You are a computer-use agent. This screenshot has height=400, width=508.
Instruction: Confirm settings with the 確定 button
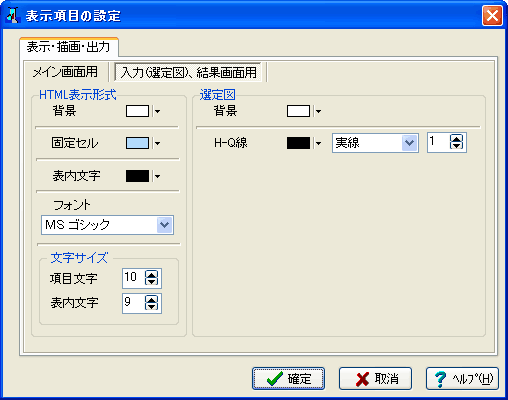(288, 379)
